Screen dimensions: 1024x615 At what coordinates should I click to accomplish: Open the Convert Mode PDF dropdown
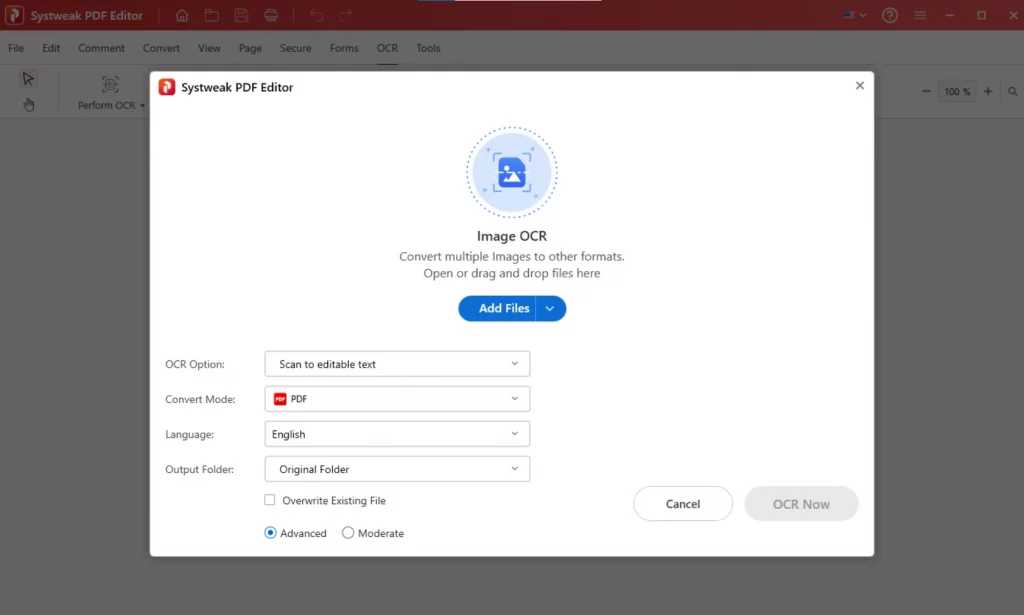click(397, 399)
